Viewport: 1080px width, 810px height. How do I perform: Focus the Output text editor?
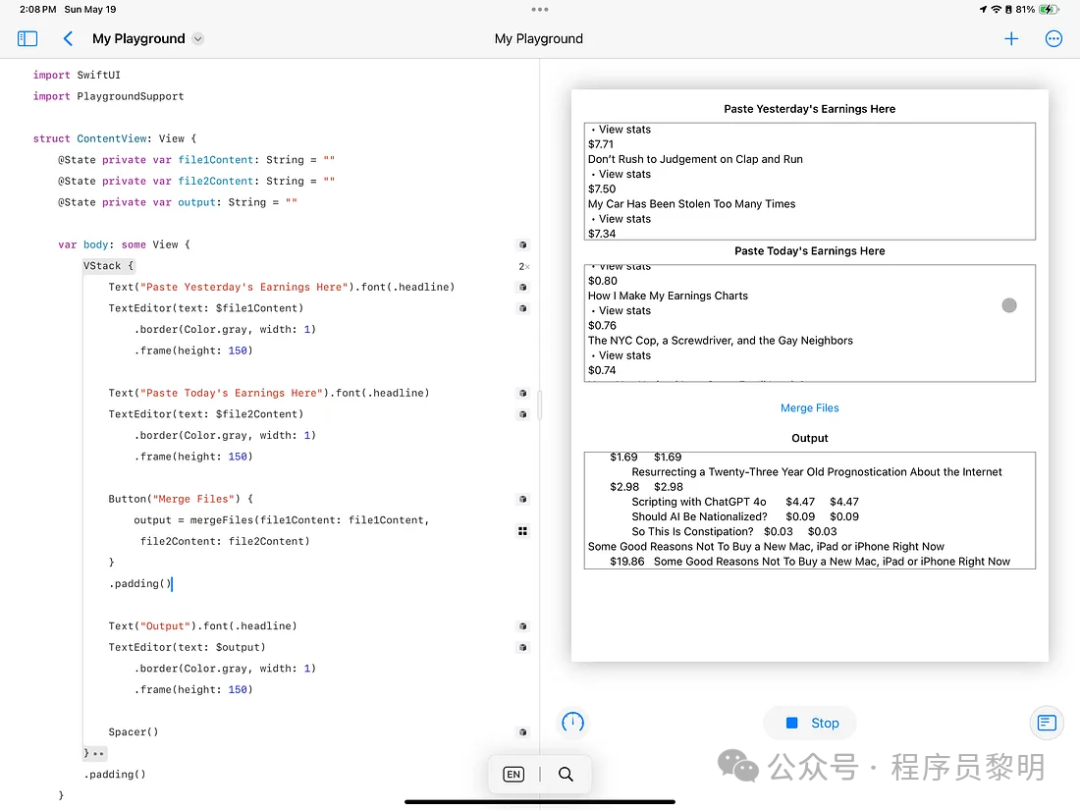809,510
